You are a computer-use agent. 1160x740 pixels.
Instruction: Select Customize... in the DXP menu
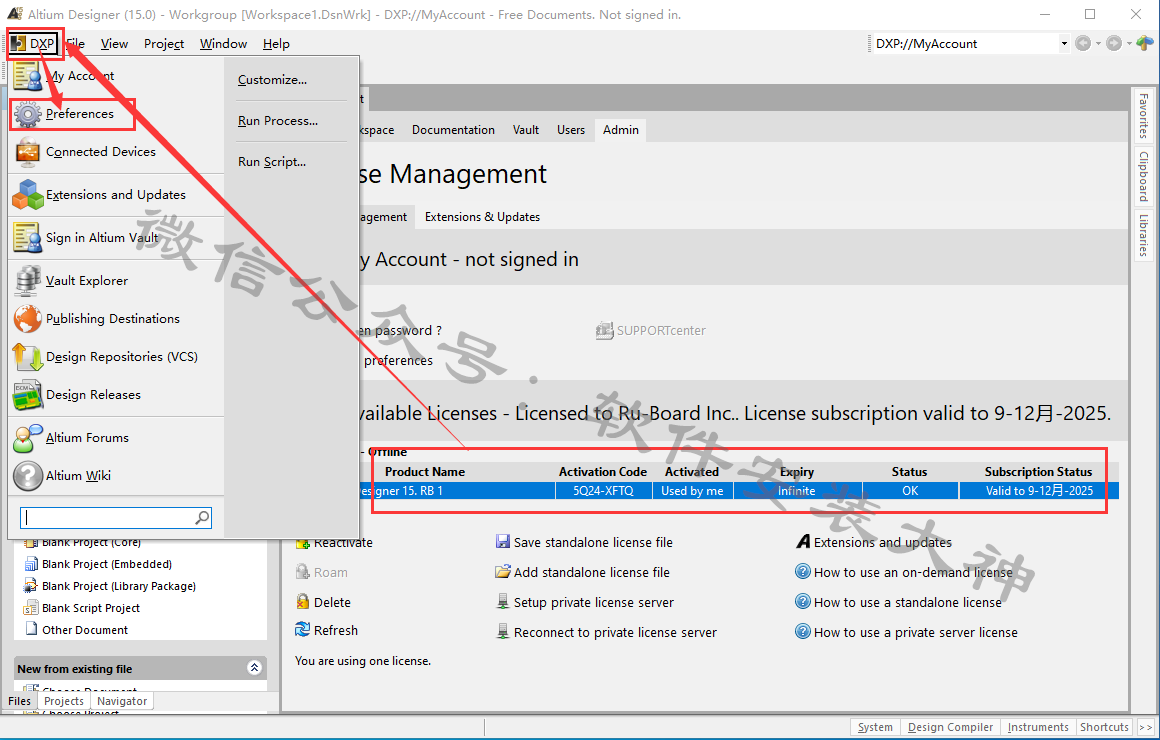tap(272, 80)
